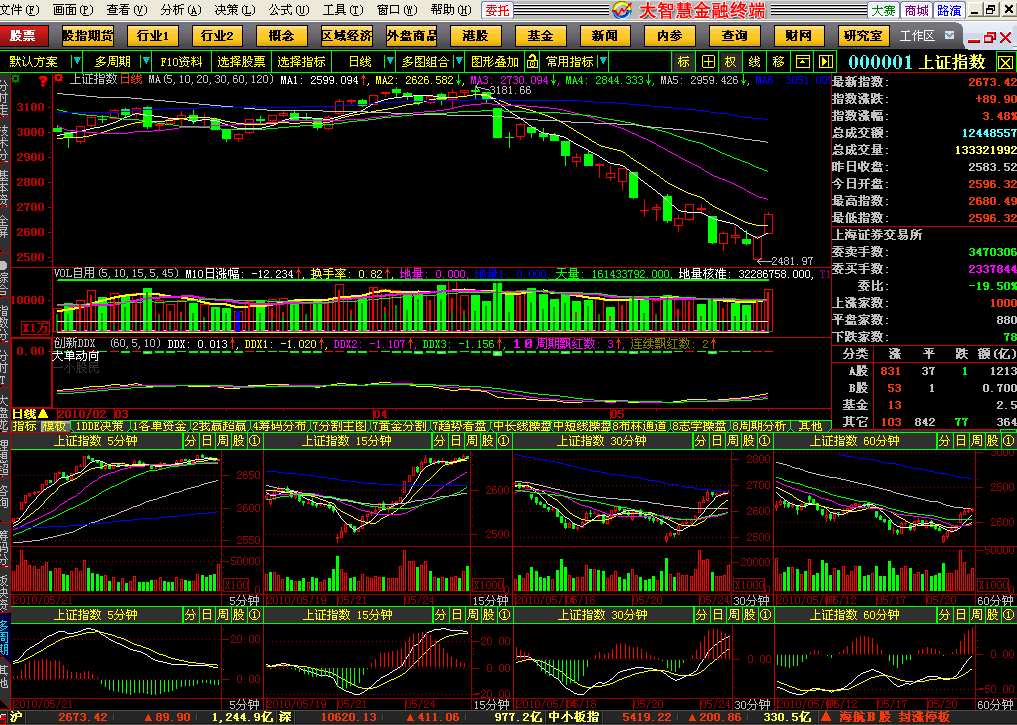Open the 新闻 news button
This screenshot has height=725, width=1017.
click(x=604, y=36)
